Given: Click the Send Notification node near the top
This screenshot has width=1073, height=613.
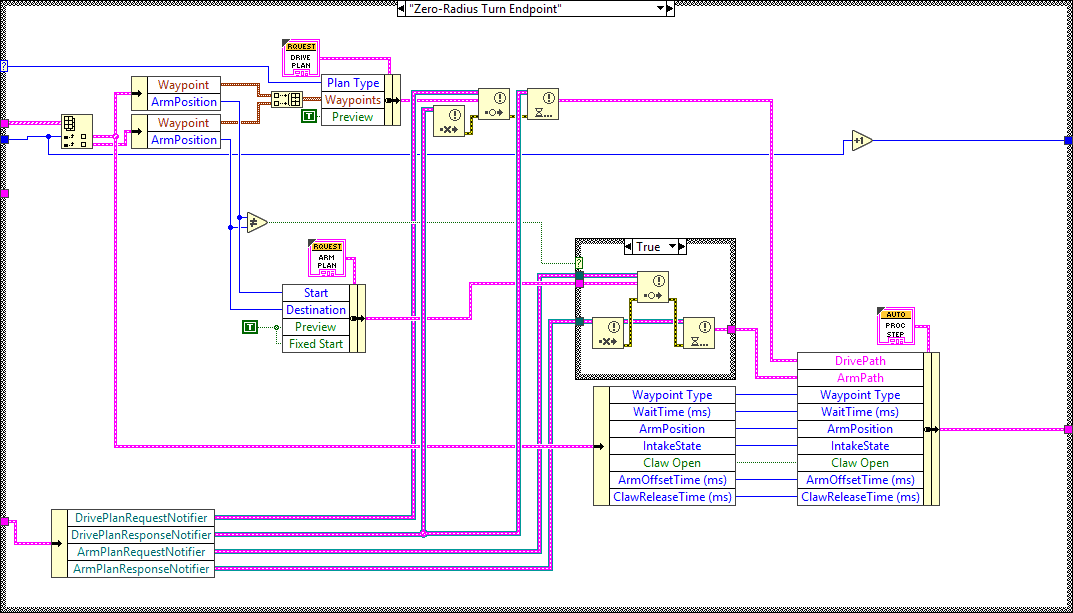Looking at the screenshot, I should click(493, 105).
